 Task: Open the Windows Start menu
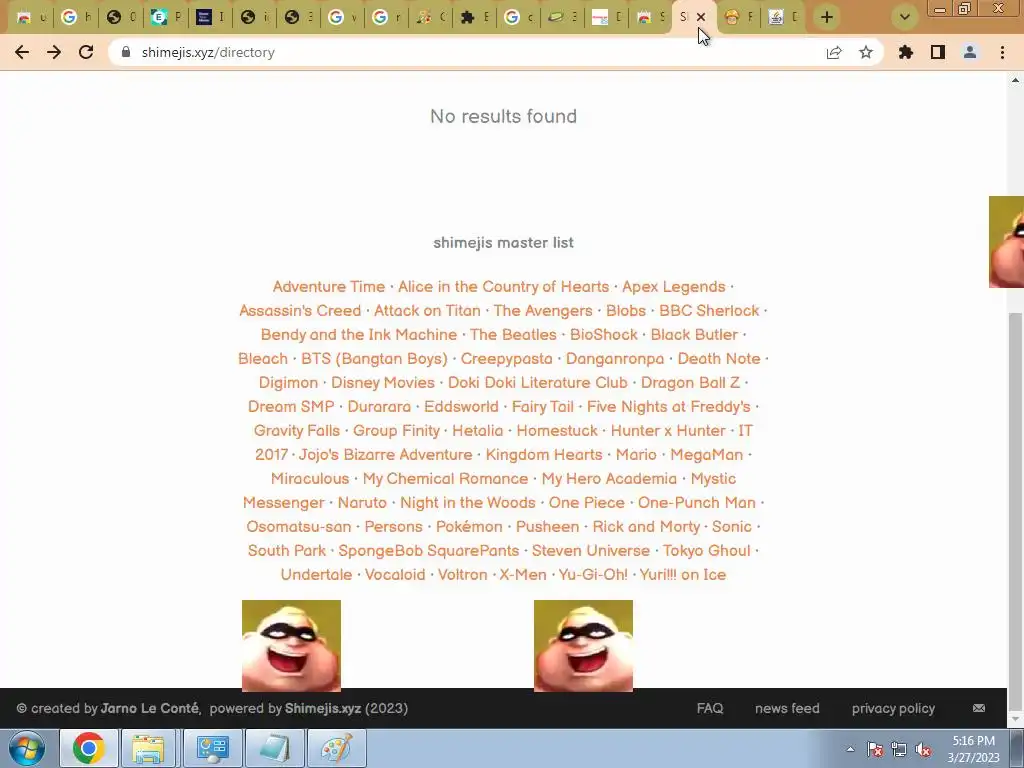tap(26, 748)
